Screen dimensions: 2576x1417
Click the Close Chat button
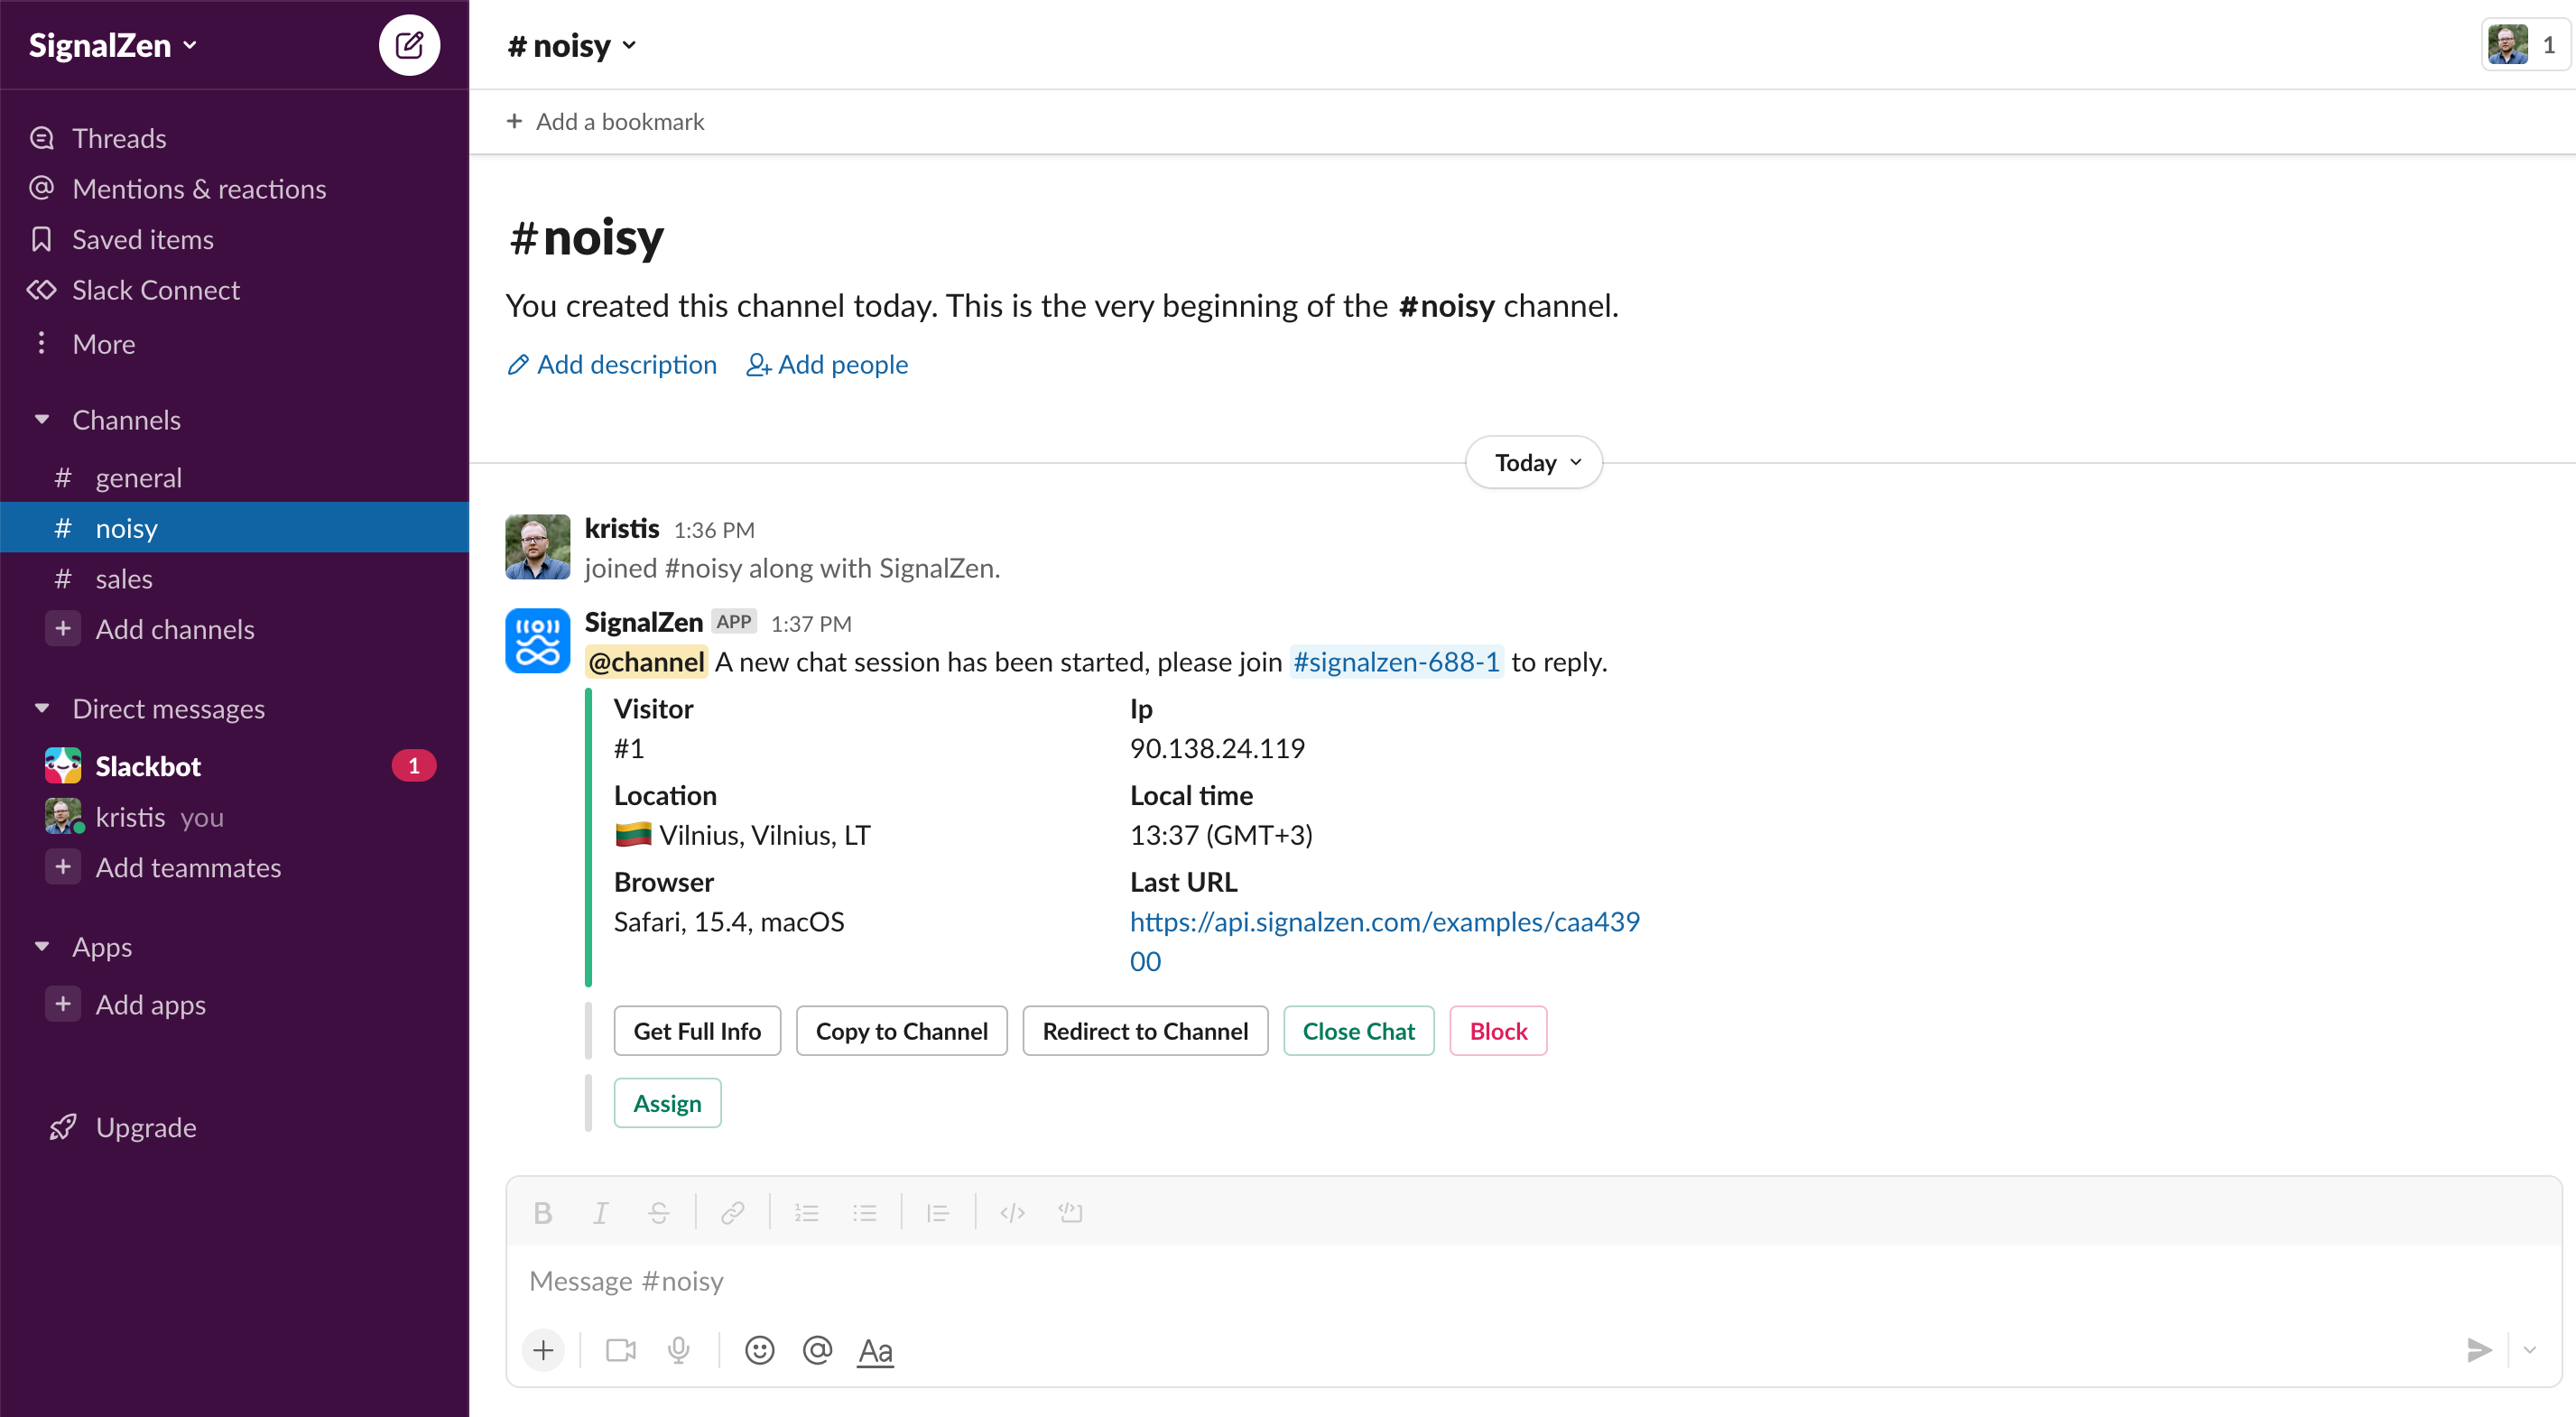[1359, 1031]
